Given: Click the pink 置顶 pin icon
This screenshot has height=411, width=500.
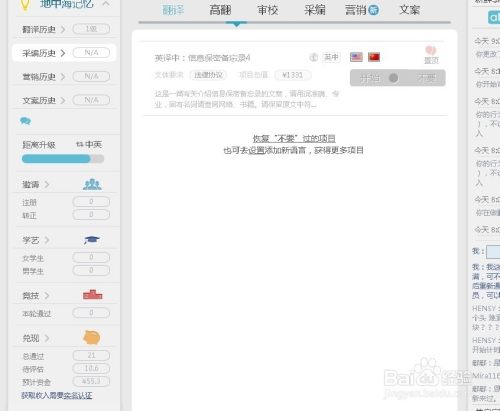Looking at the screenshot, I should point(431,51).
